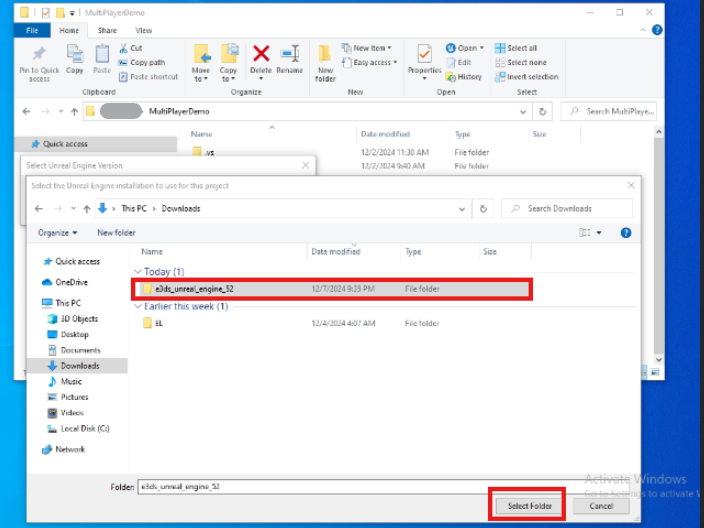Click the refresh icon beside dialog address bar
704x528 pixels.
point(484,209)
